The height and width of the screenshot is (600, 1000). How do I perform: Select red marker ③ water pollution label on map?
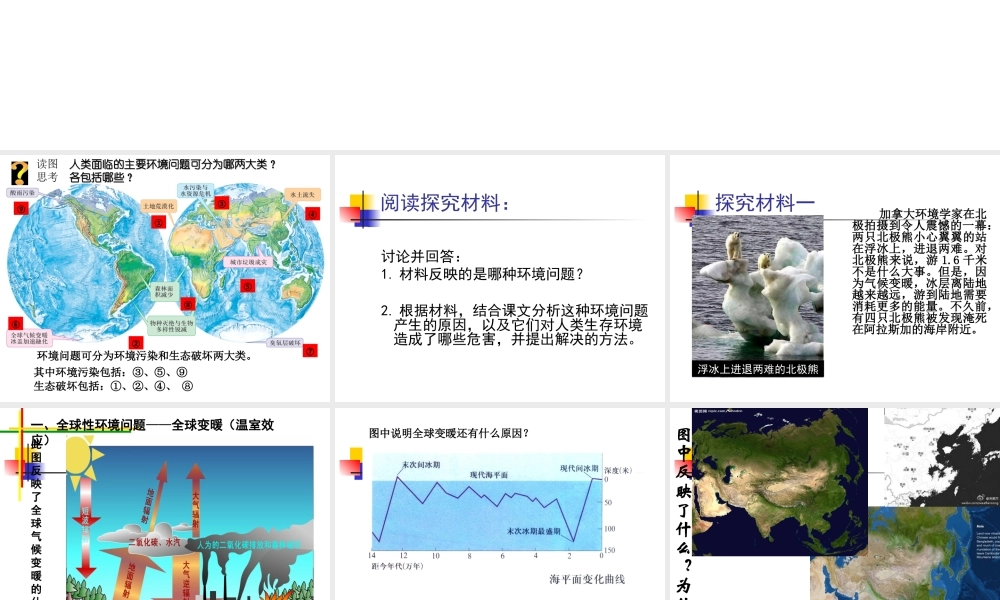[x=222, y=204]
